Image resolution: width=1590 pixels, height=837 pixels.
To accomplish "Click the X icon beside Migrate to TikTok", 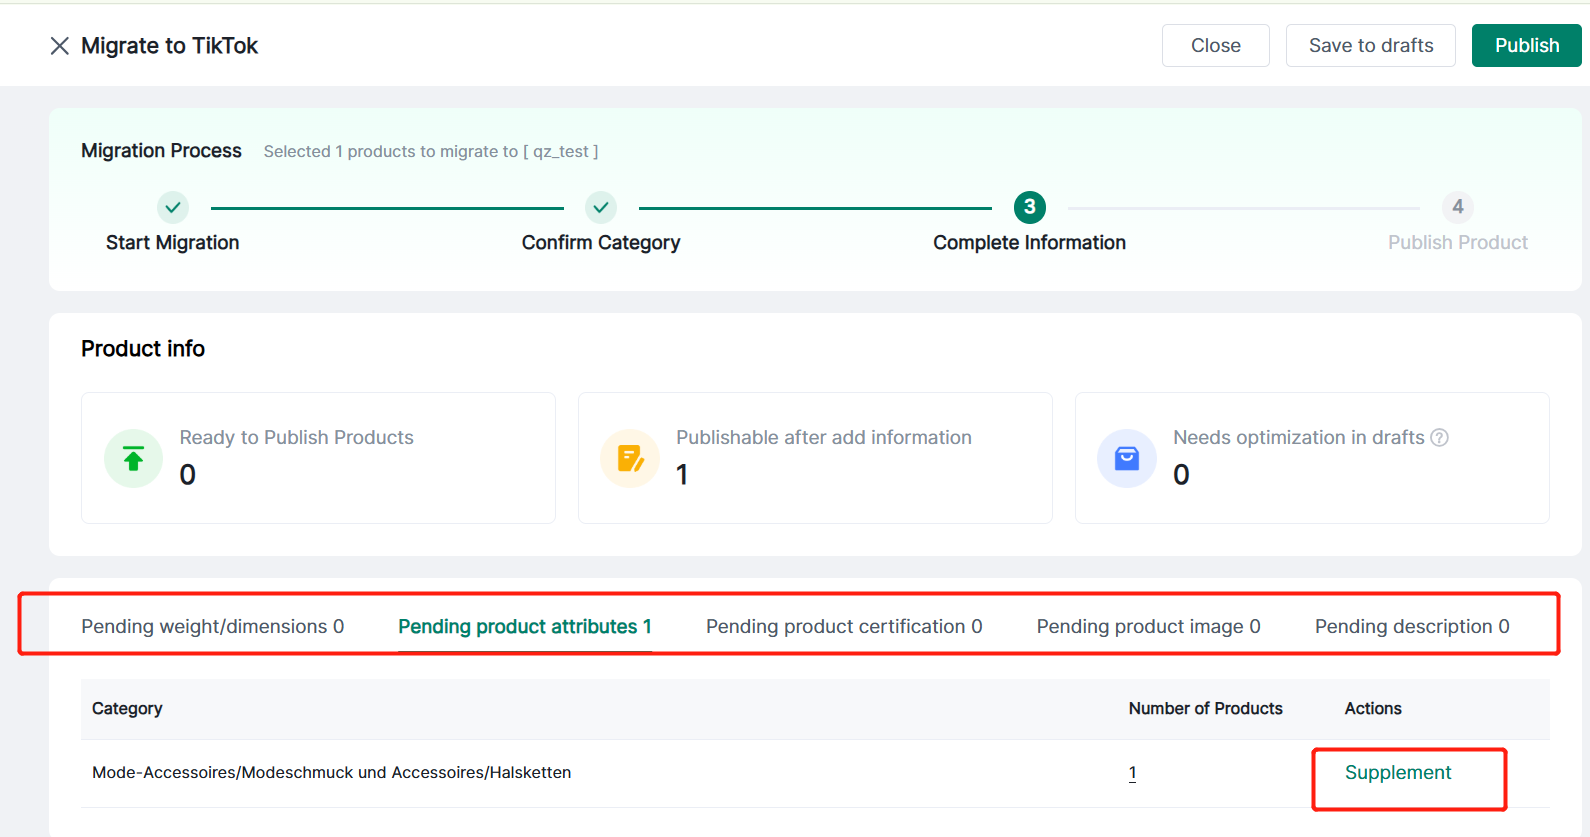I will pyautogui.click(x=60, y=46).
